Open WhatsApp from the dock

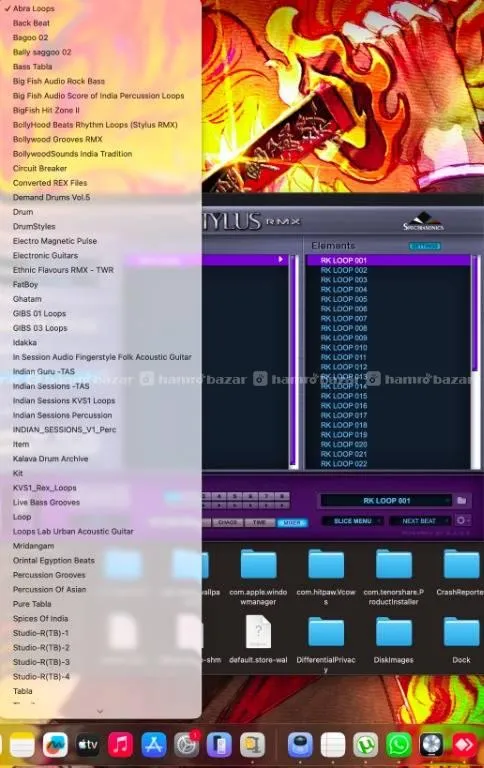point(399,744)
